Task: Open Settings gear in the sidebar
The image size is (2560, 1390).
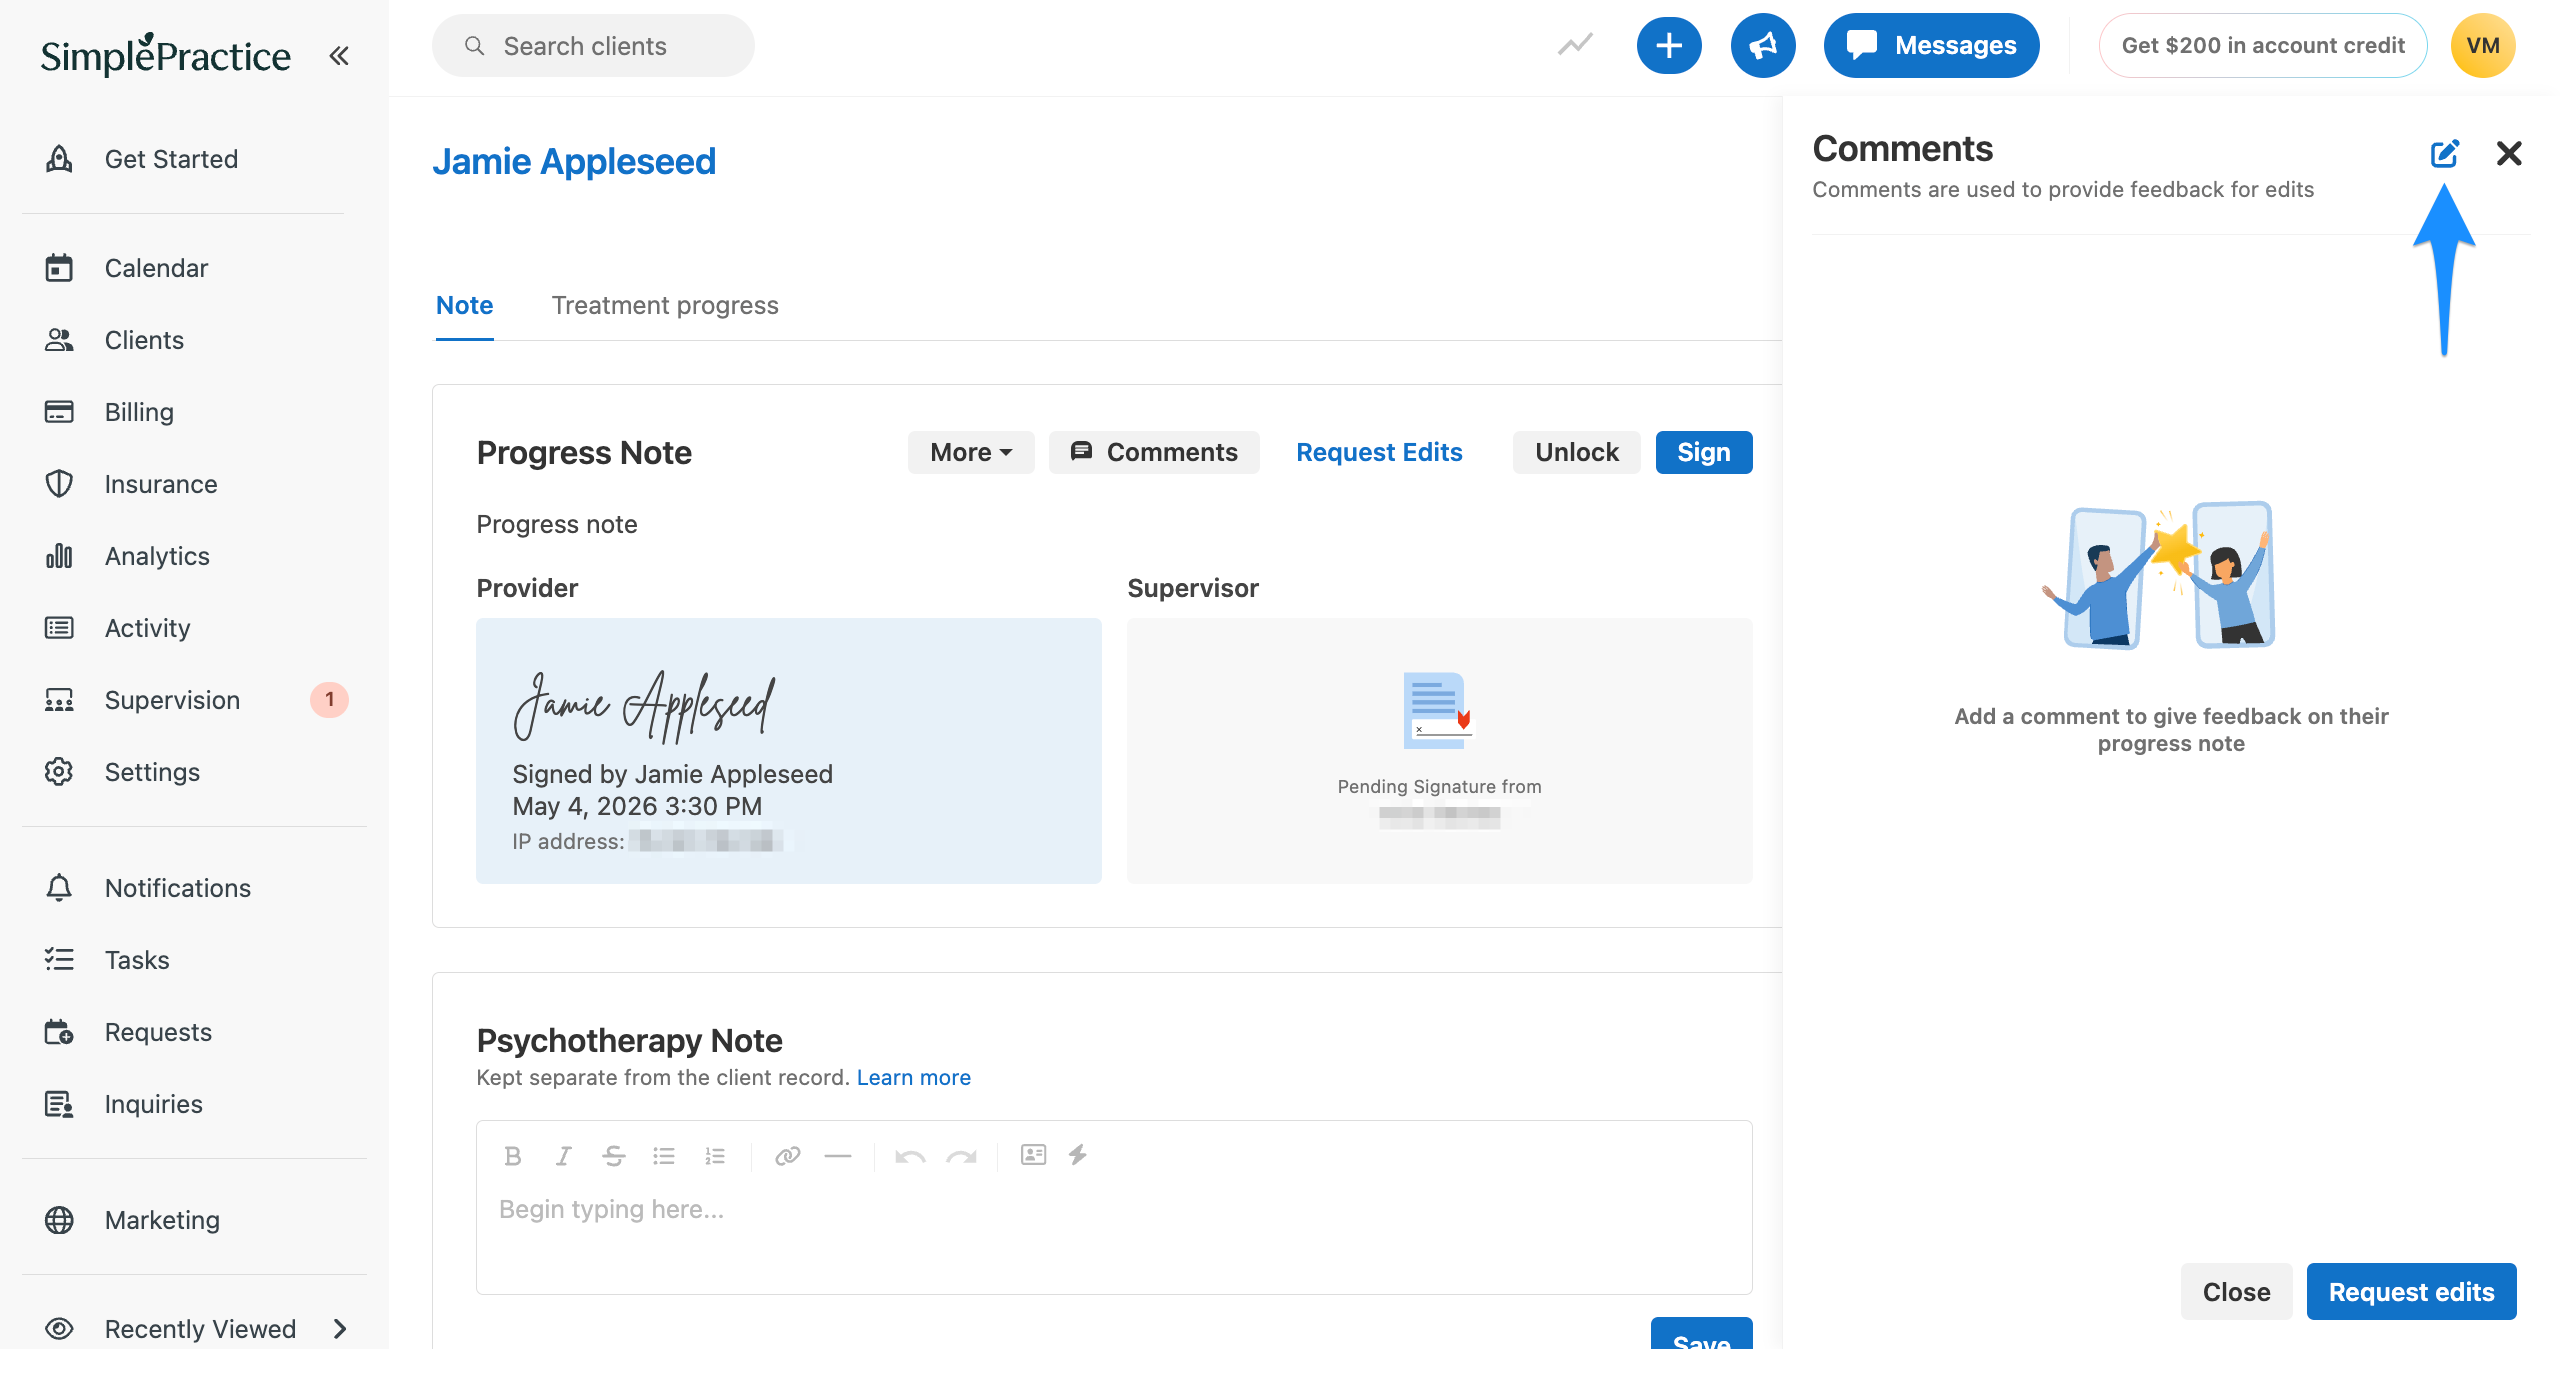Action: click(x=152, y=772)
